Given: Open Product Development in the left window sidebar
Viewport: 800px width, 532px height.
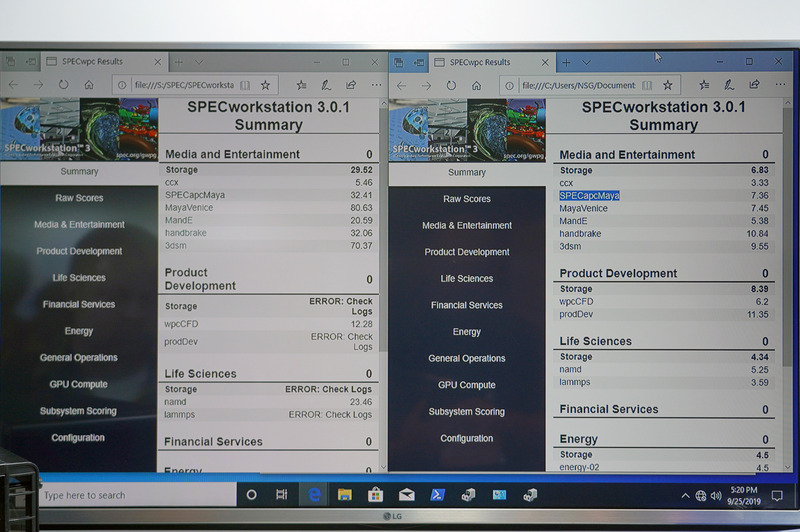Looking at the screenshot, I should [79, 251].
